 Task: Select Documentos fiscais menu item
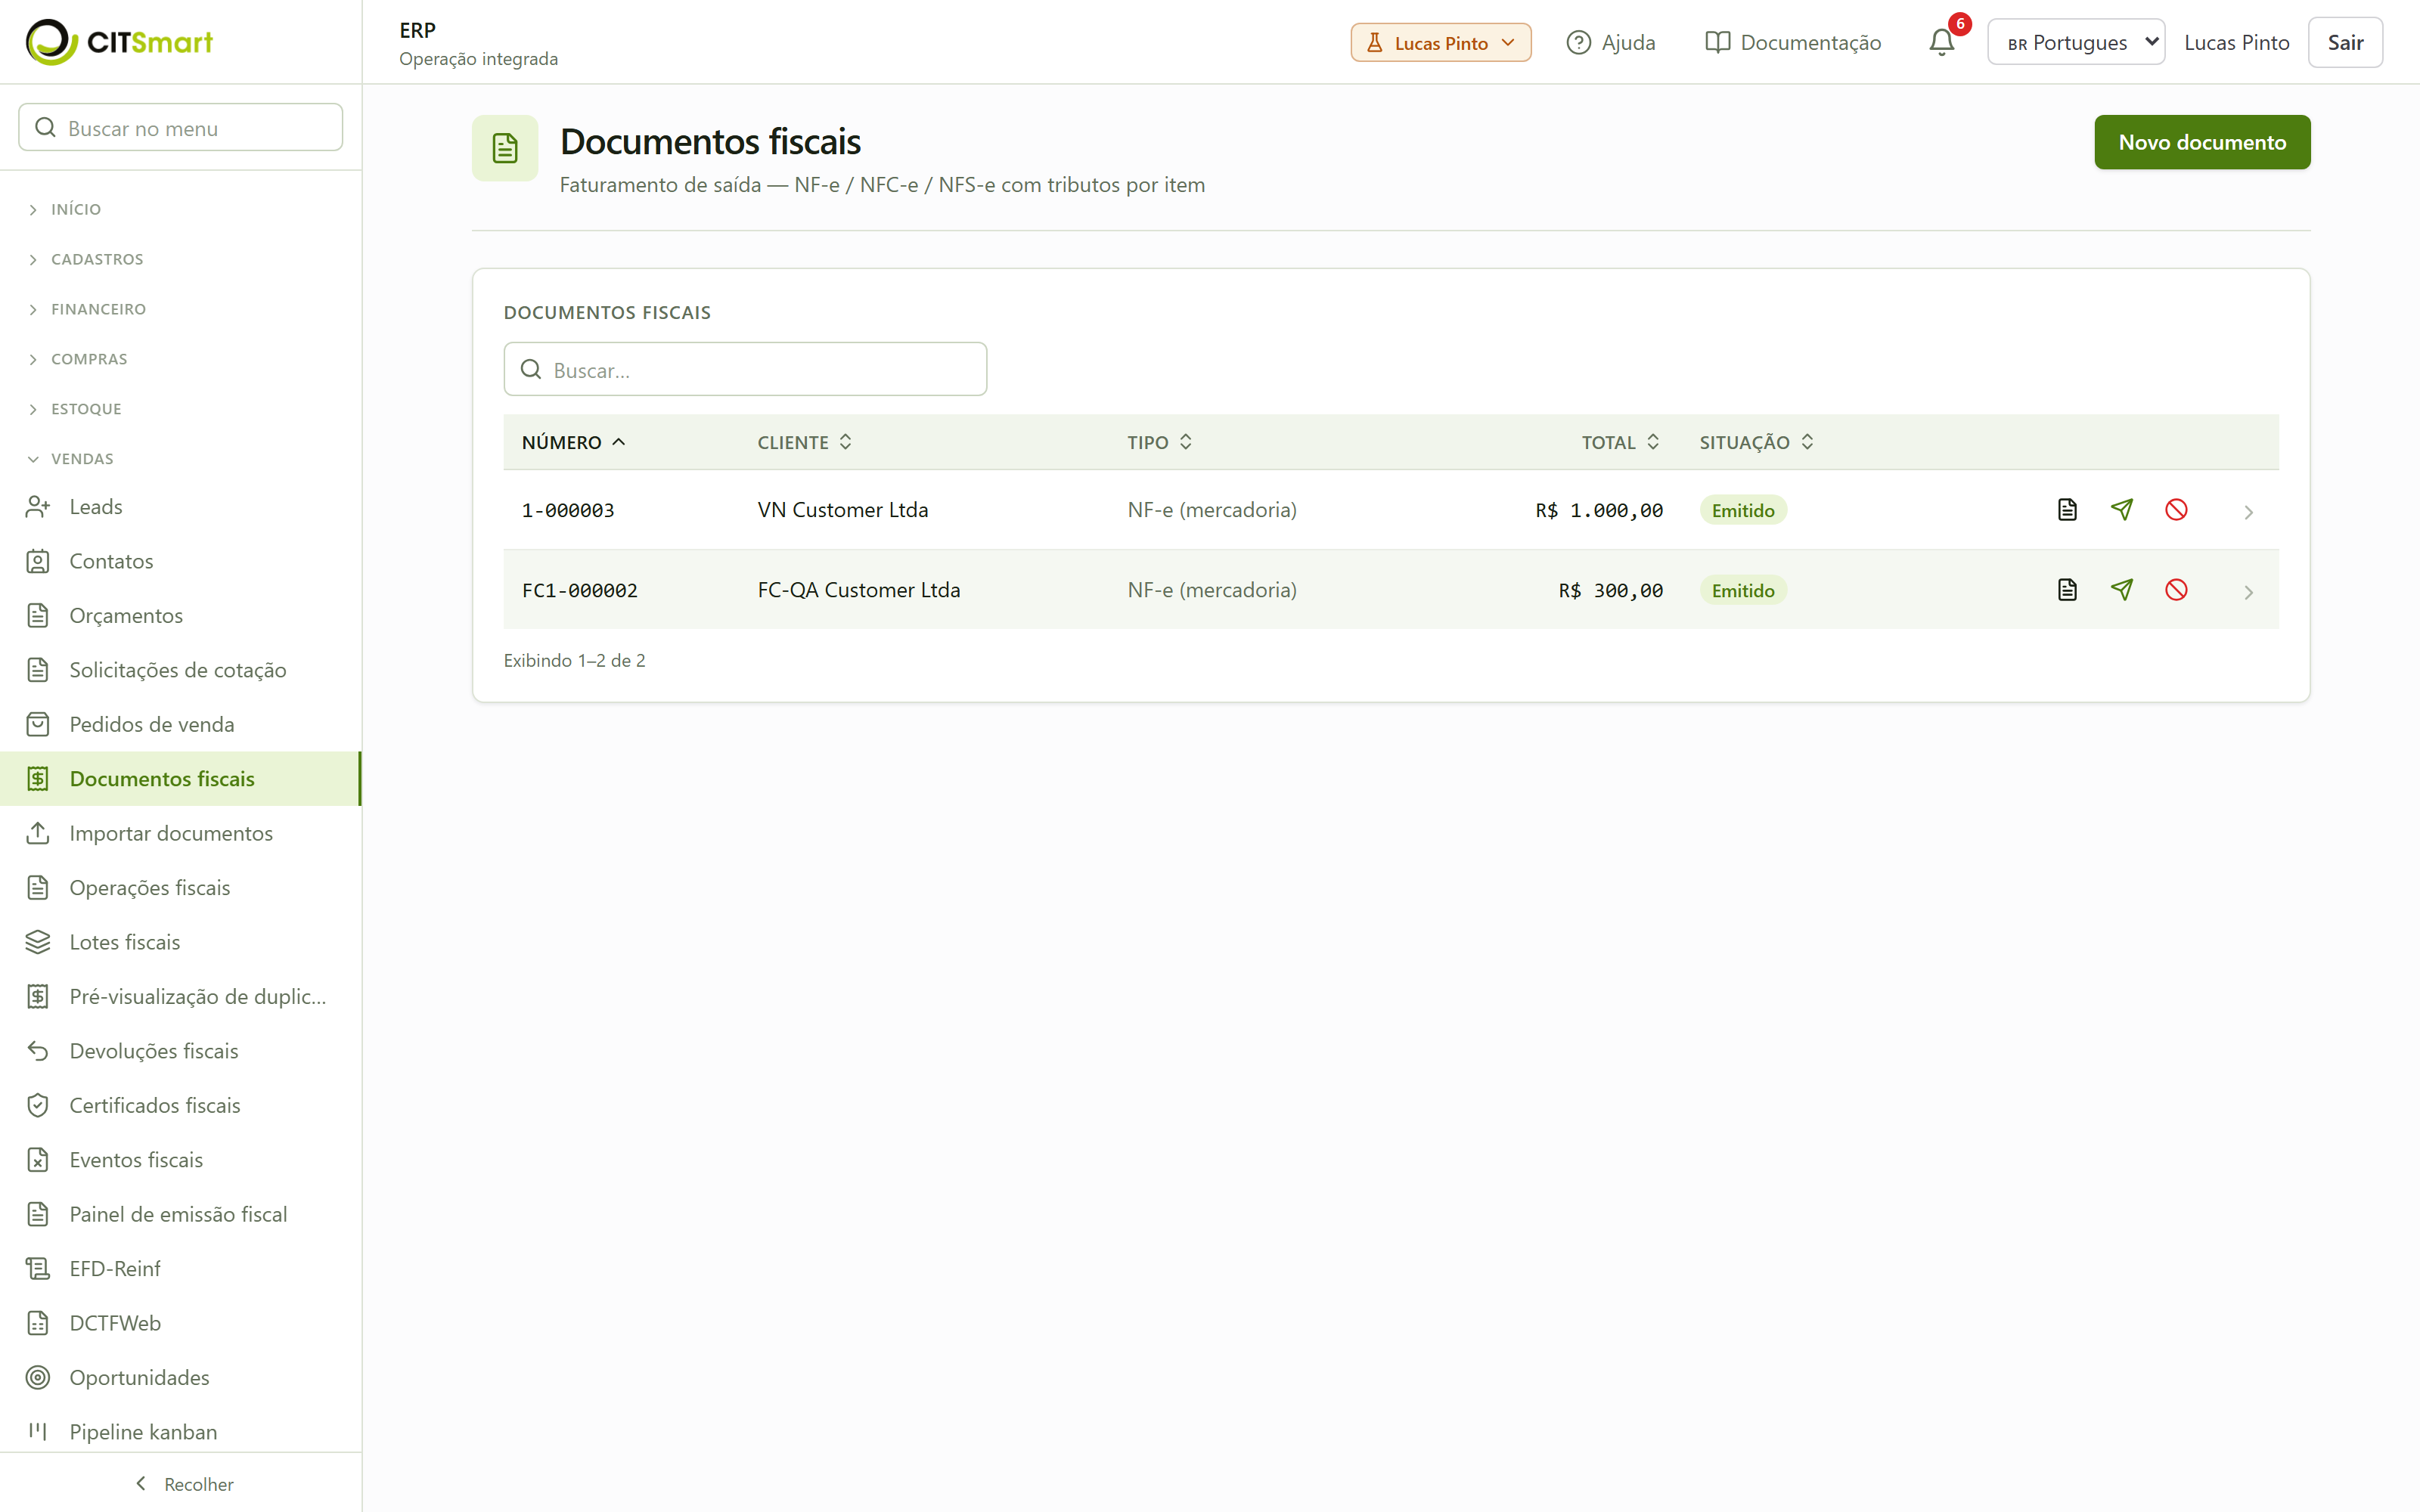click(x=180, y=779)
